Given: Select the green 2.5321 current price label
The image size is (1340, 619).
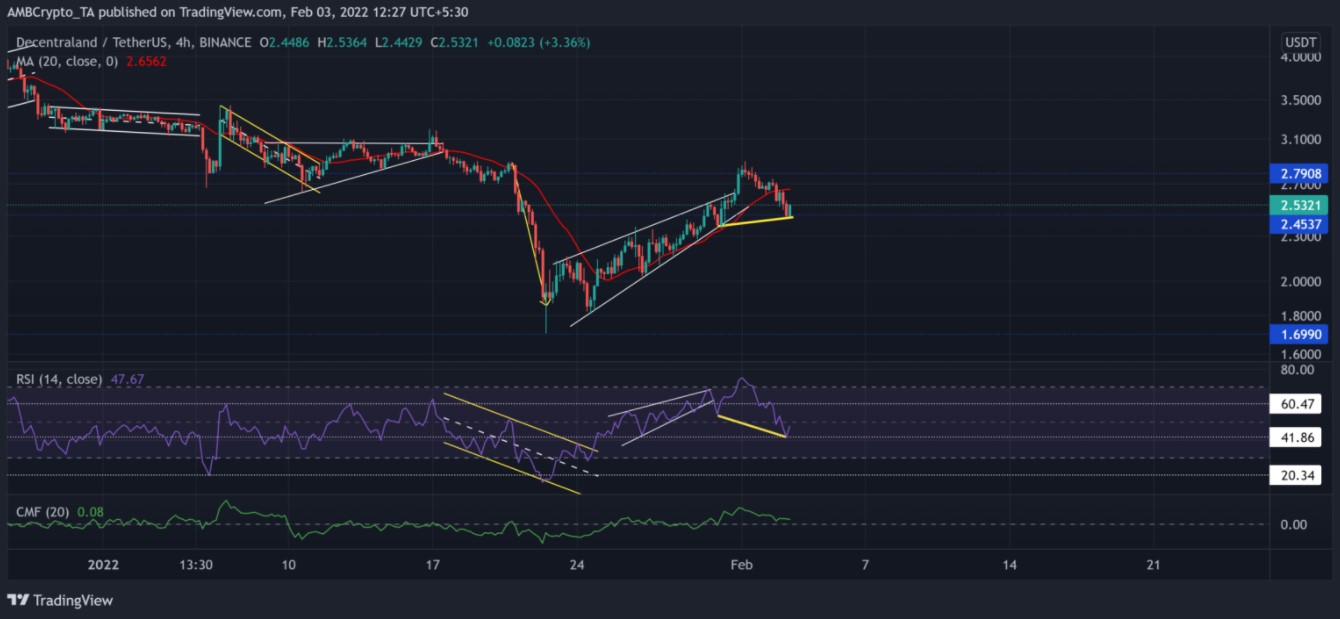Looking at the screenshot, I should click(1301, 205).
